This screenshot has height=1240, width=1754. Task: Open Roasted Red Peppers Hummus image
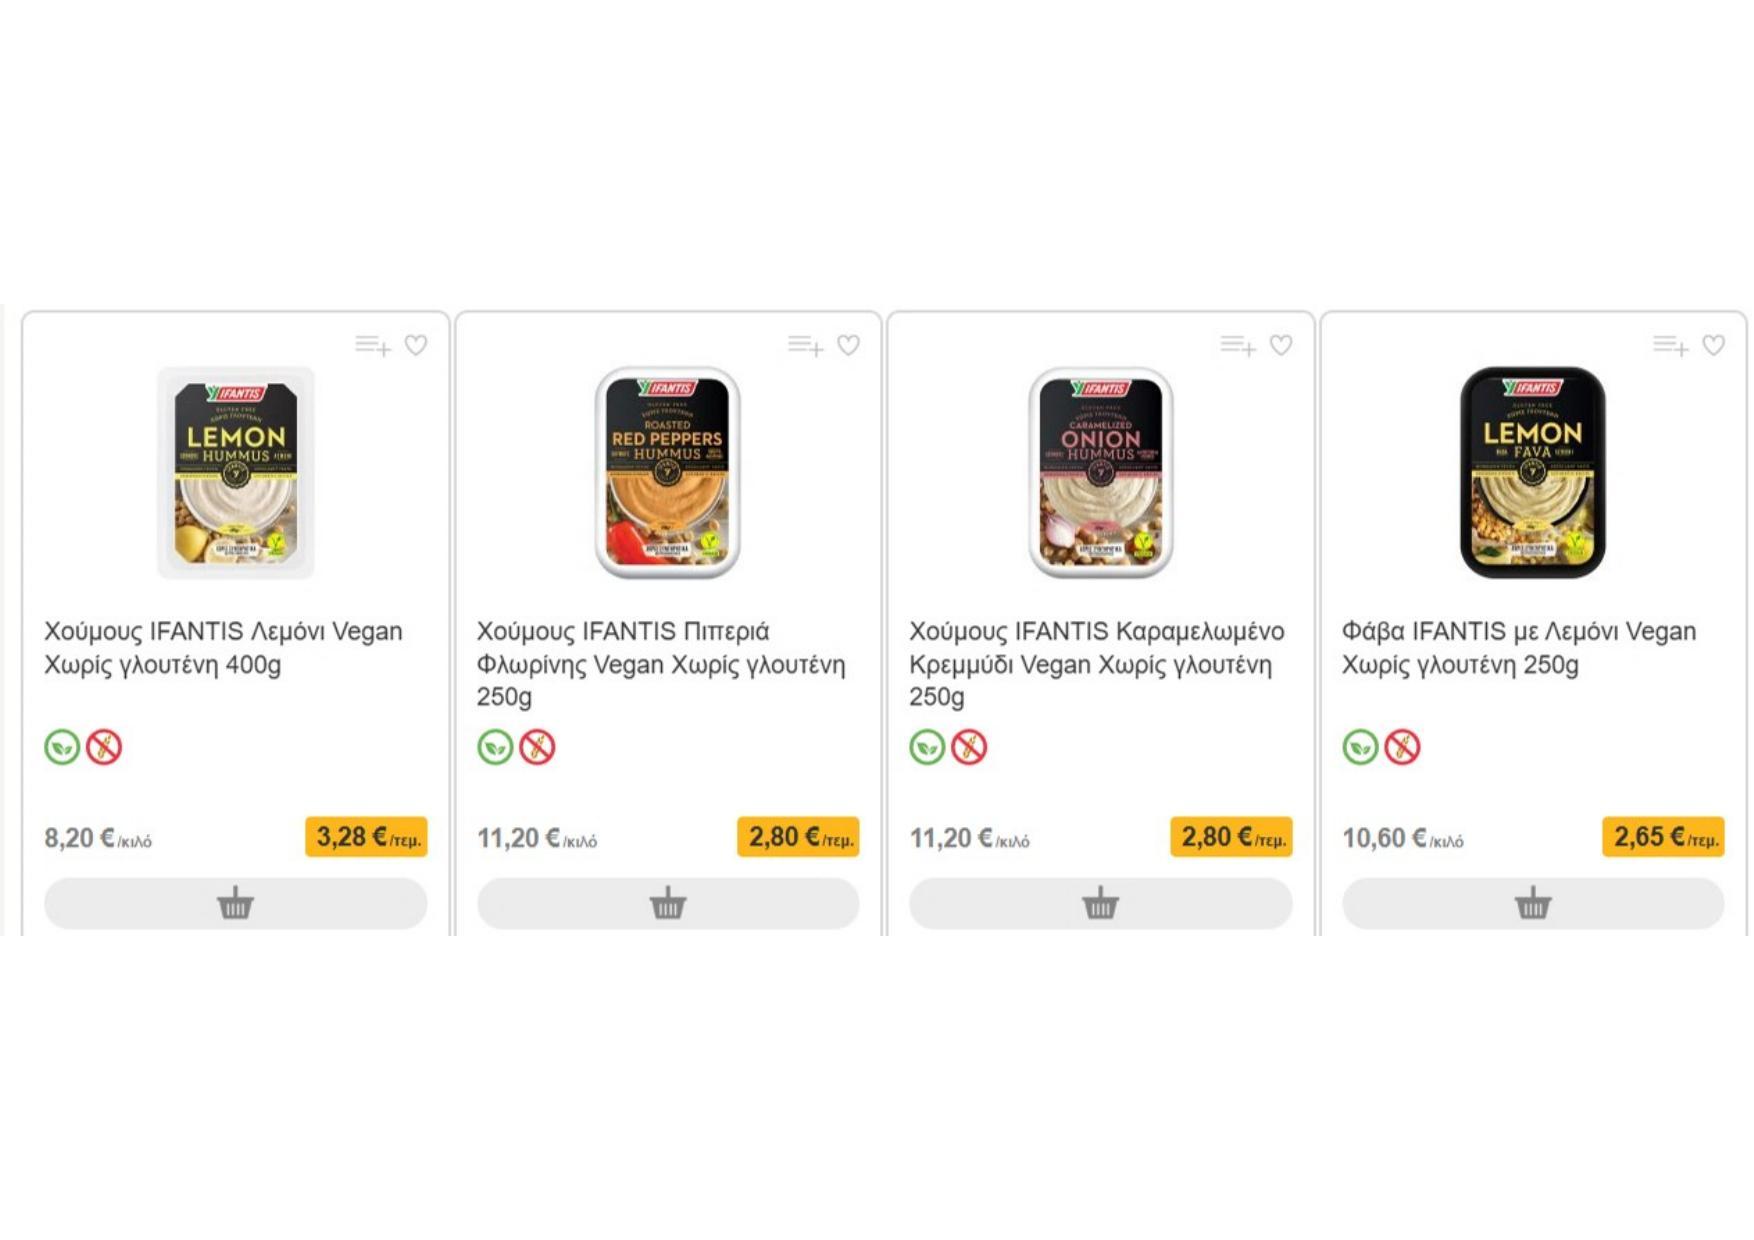tap(668, 472)
